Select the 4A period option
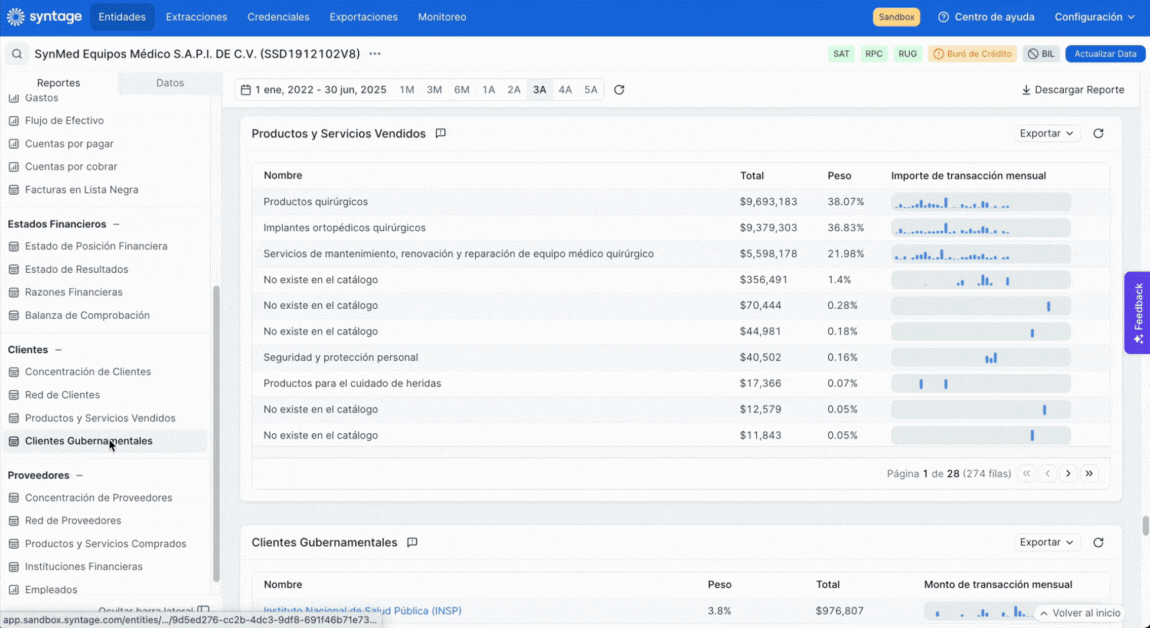This screenshot has height=628, width=1150. [565, 90]
